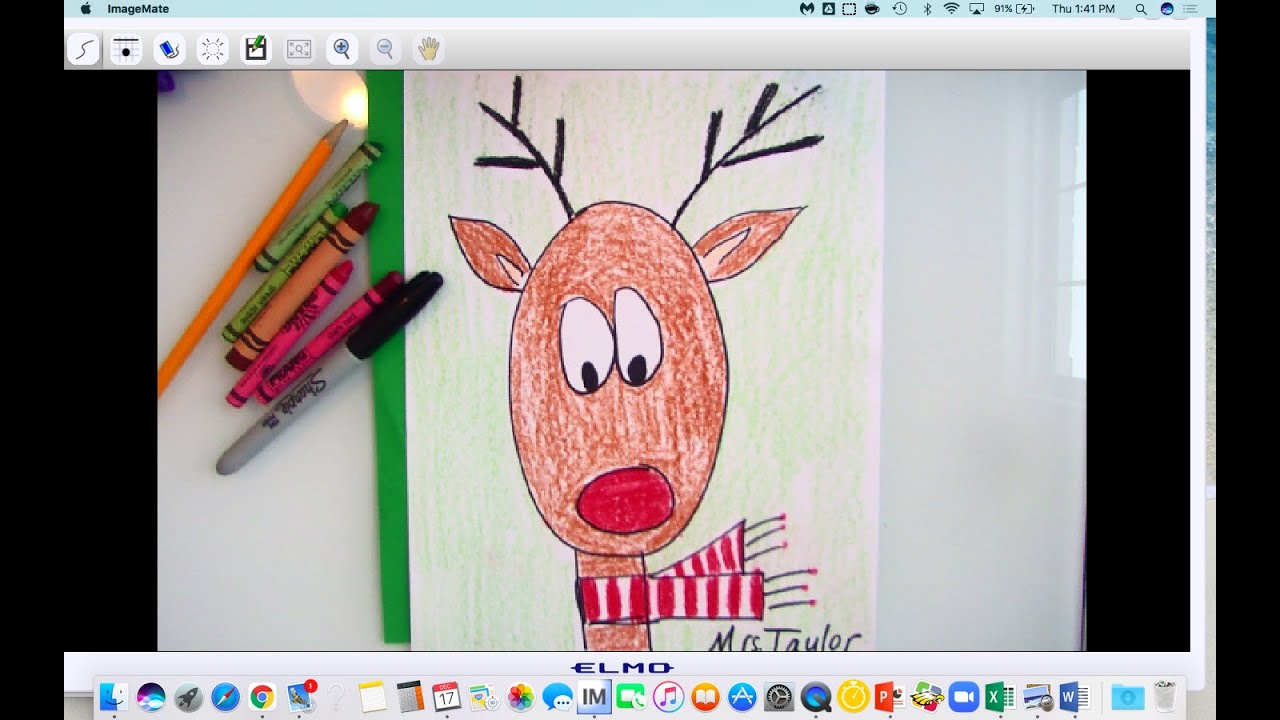
Task: Click the save image with pencil icon
Action: click(x=256, y=49)
